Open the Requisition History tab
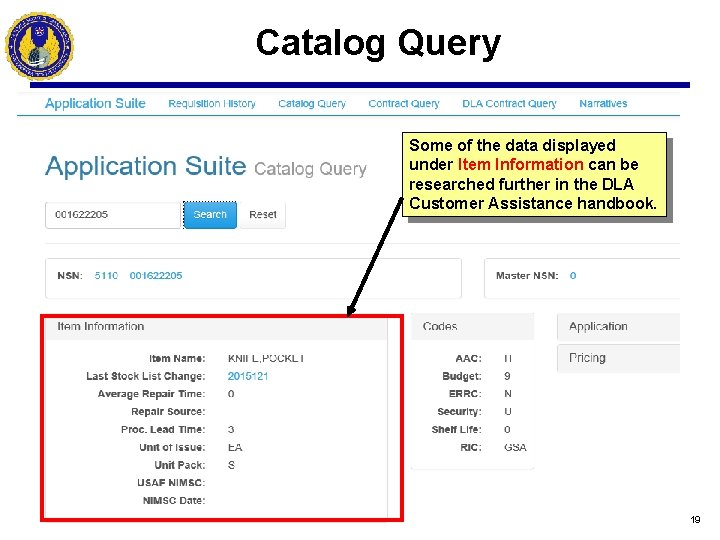The height and width of the screenshot is (540, 720). pyautogui.click(x=212, y=104)
